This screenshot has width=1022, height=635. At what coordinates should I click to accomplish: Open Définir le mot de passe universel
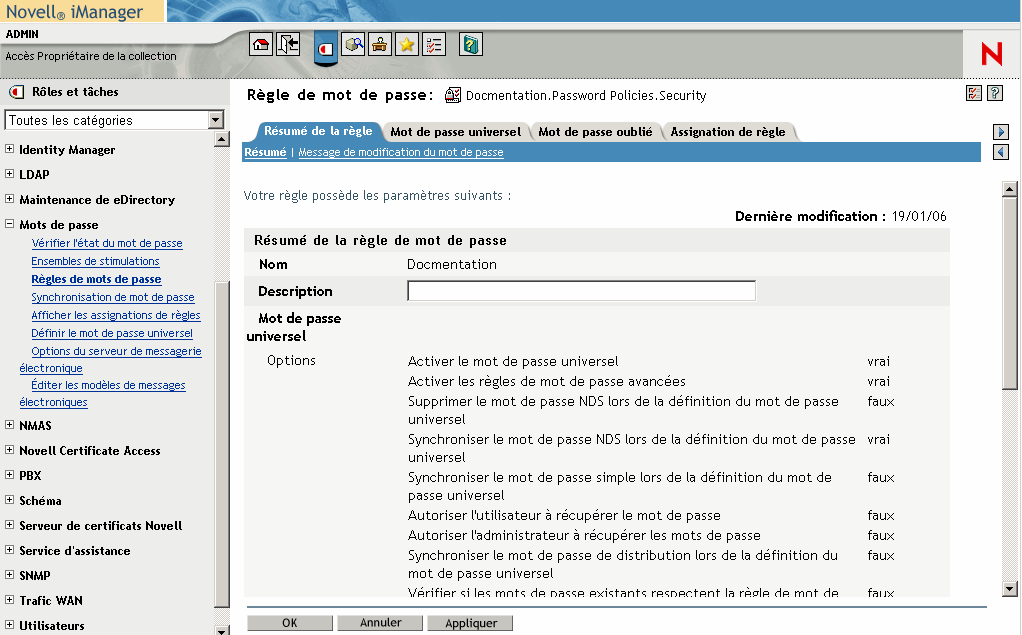[112, 333]
